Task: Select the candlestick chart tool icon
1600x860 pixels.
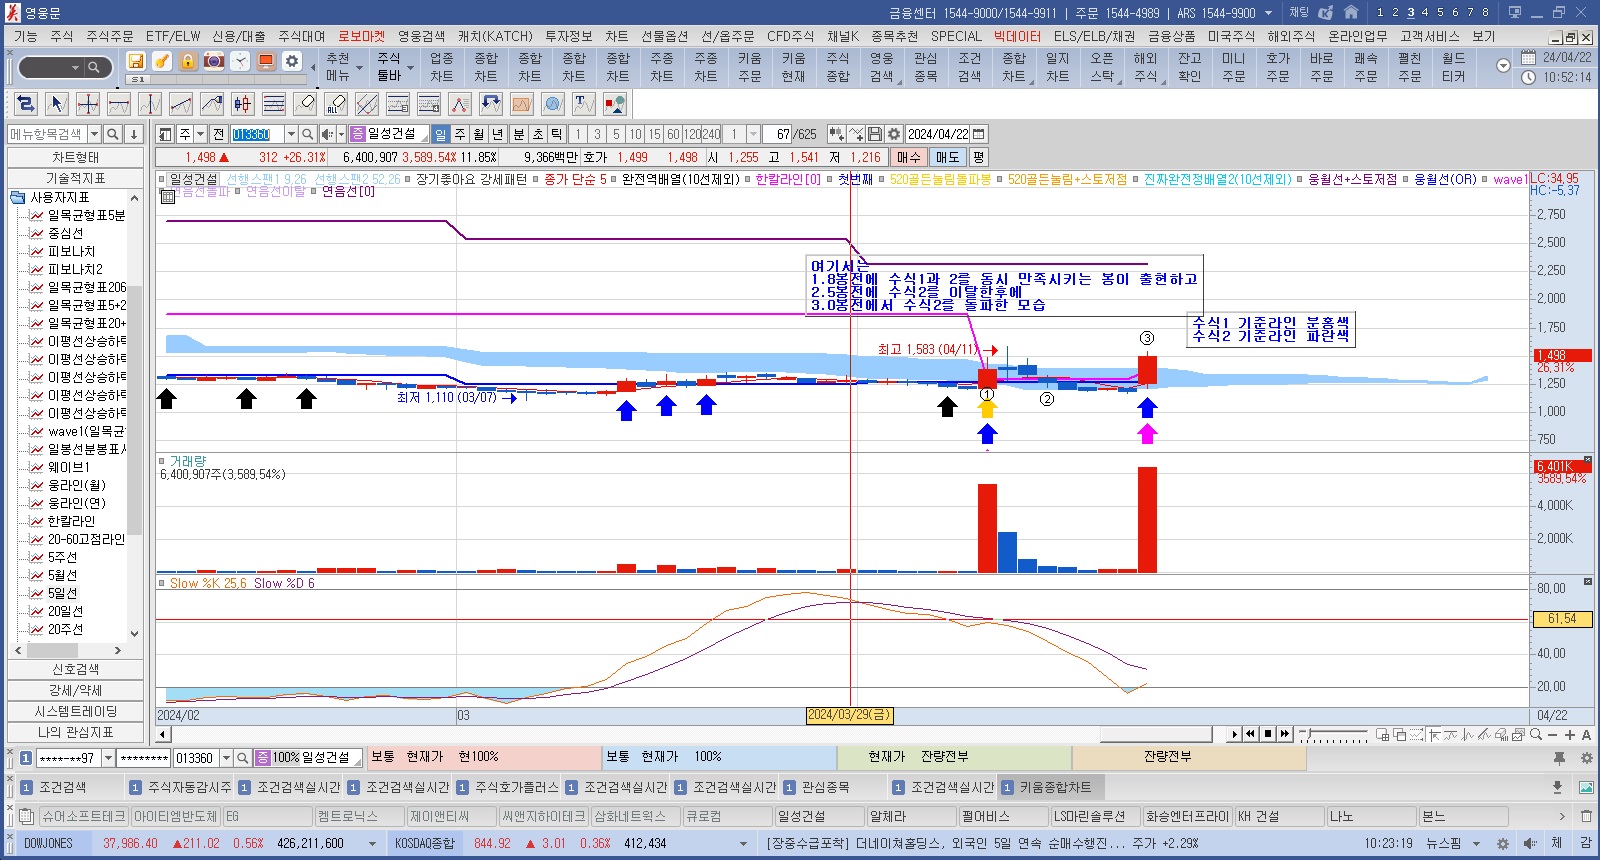Action: pos(242,104)
